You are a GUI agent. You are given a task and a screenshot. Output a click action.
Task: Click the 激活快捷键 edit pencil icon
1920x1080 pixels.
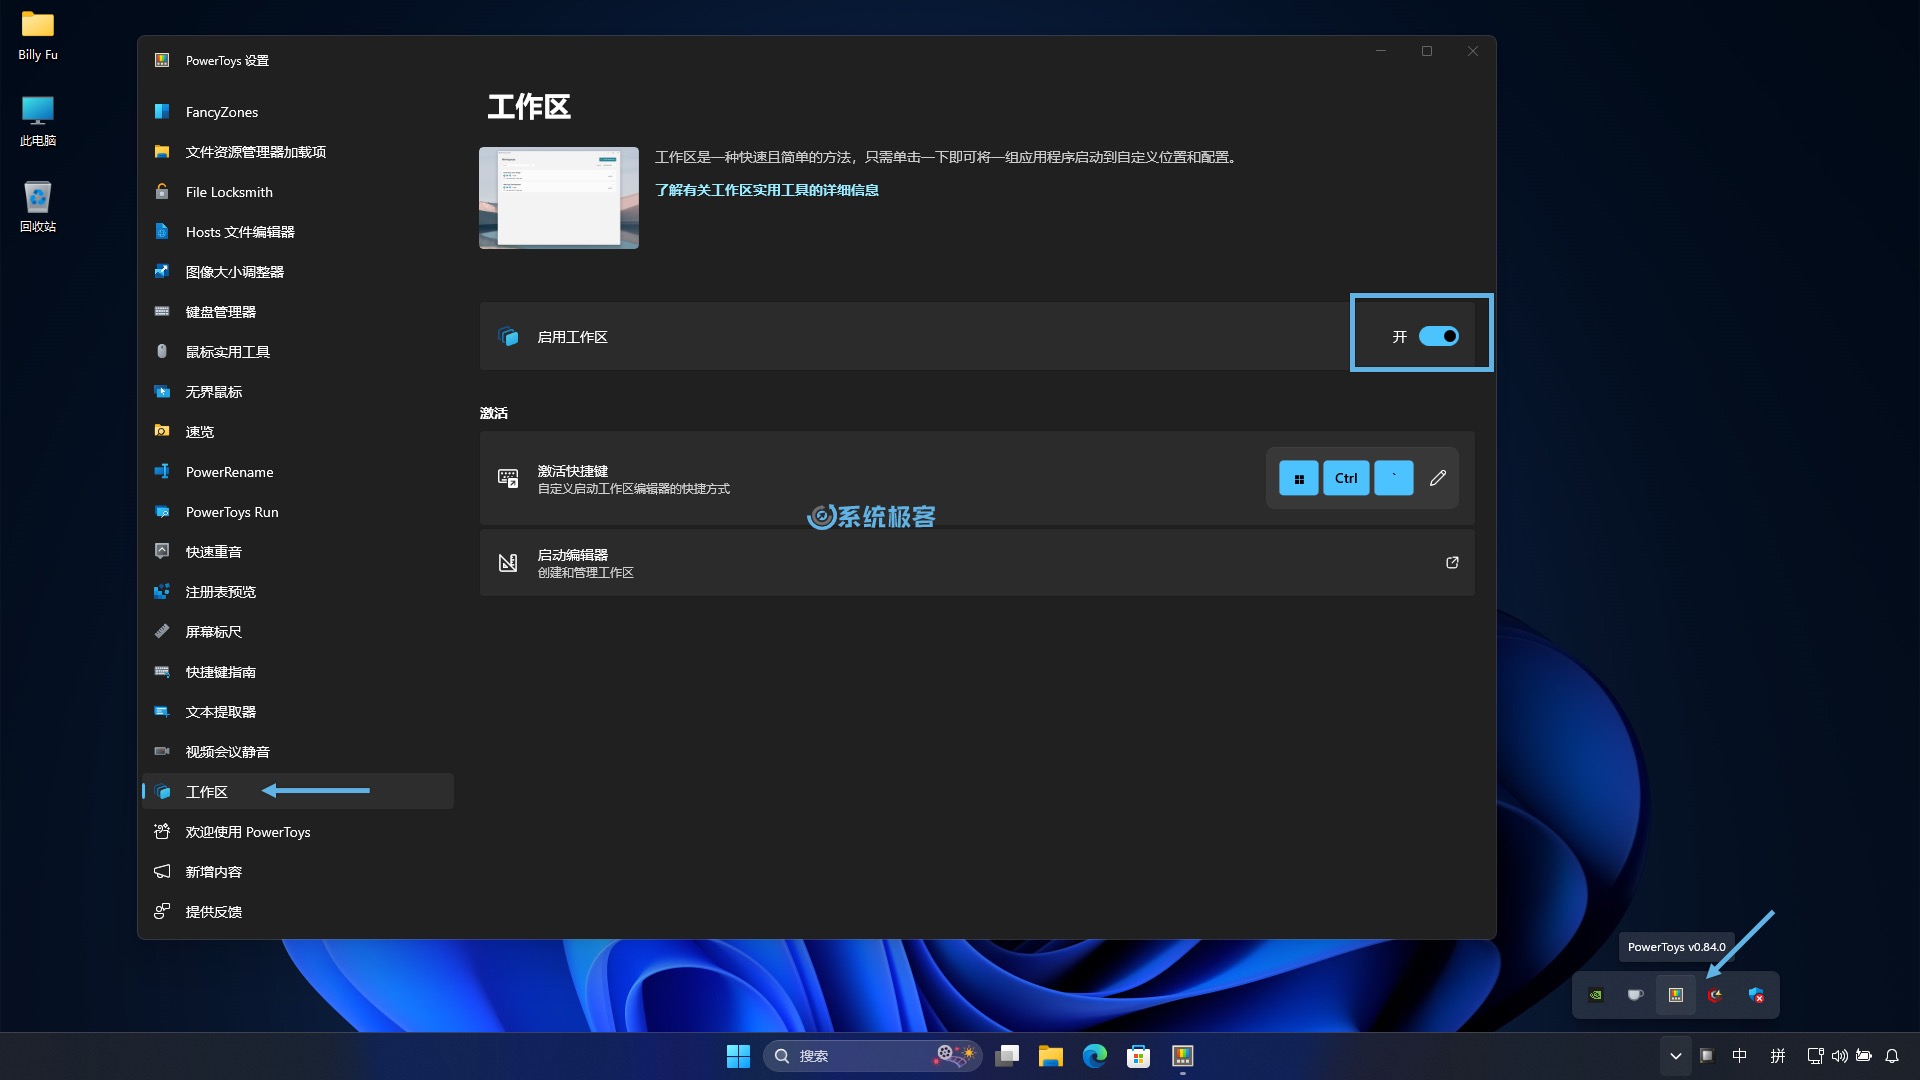pos(1439,477)
